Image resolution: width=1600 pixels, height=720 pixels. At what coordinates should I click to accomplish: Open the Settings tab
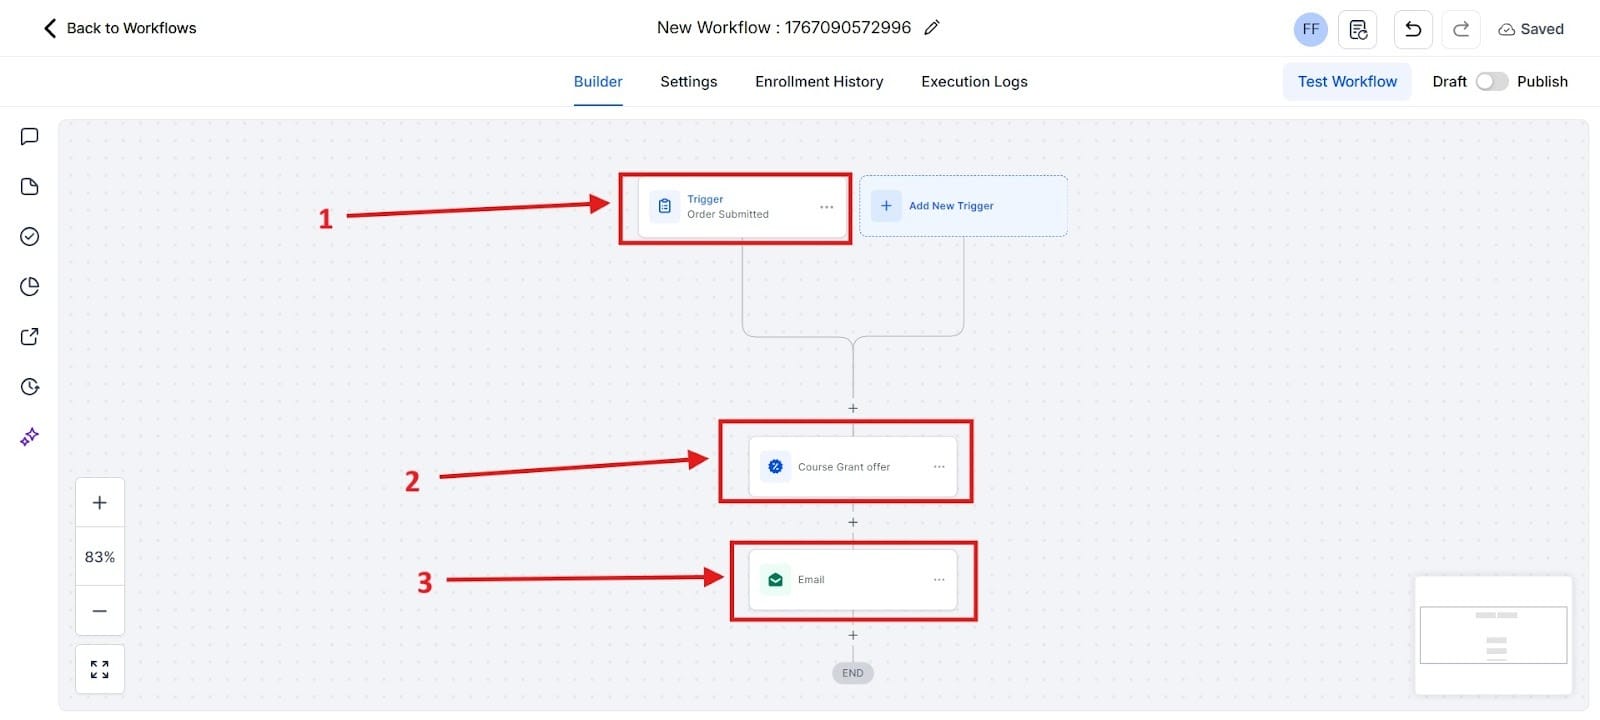click(x=689, y=82)
